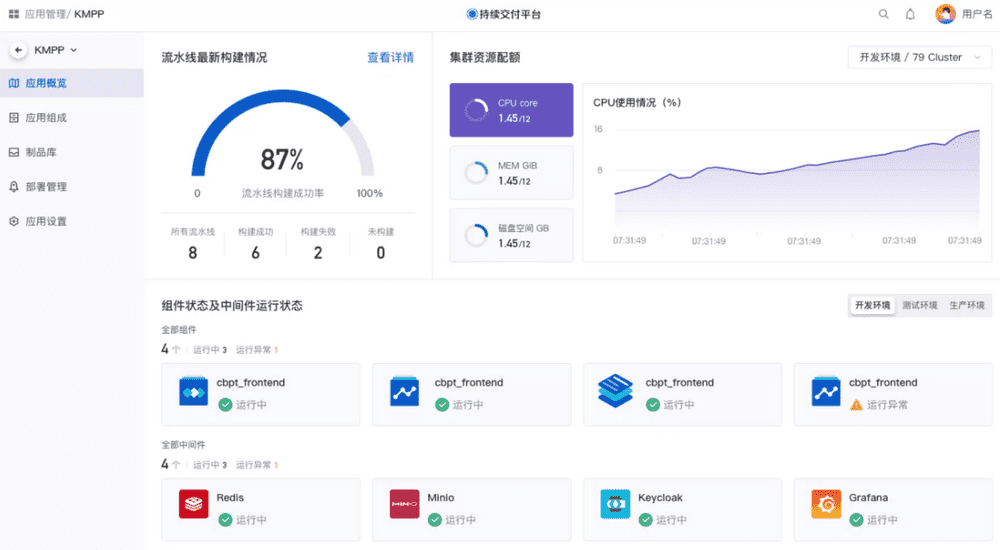Click 运行中 3 under 全部中间件
The width and height of the screenshot is (1000, 550).
pos(210,465)
